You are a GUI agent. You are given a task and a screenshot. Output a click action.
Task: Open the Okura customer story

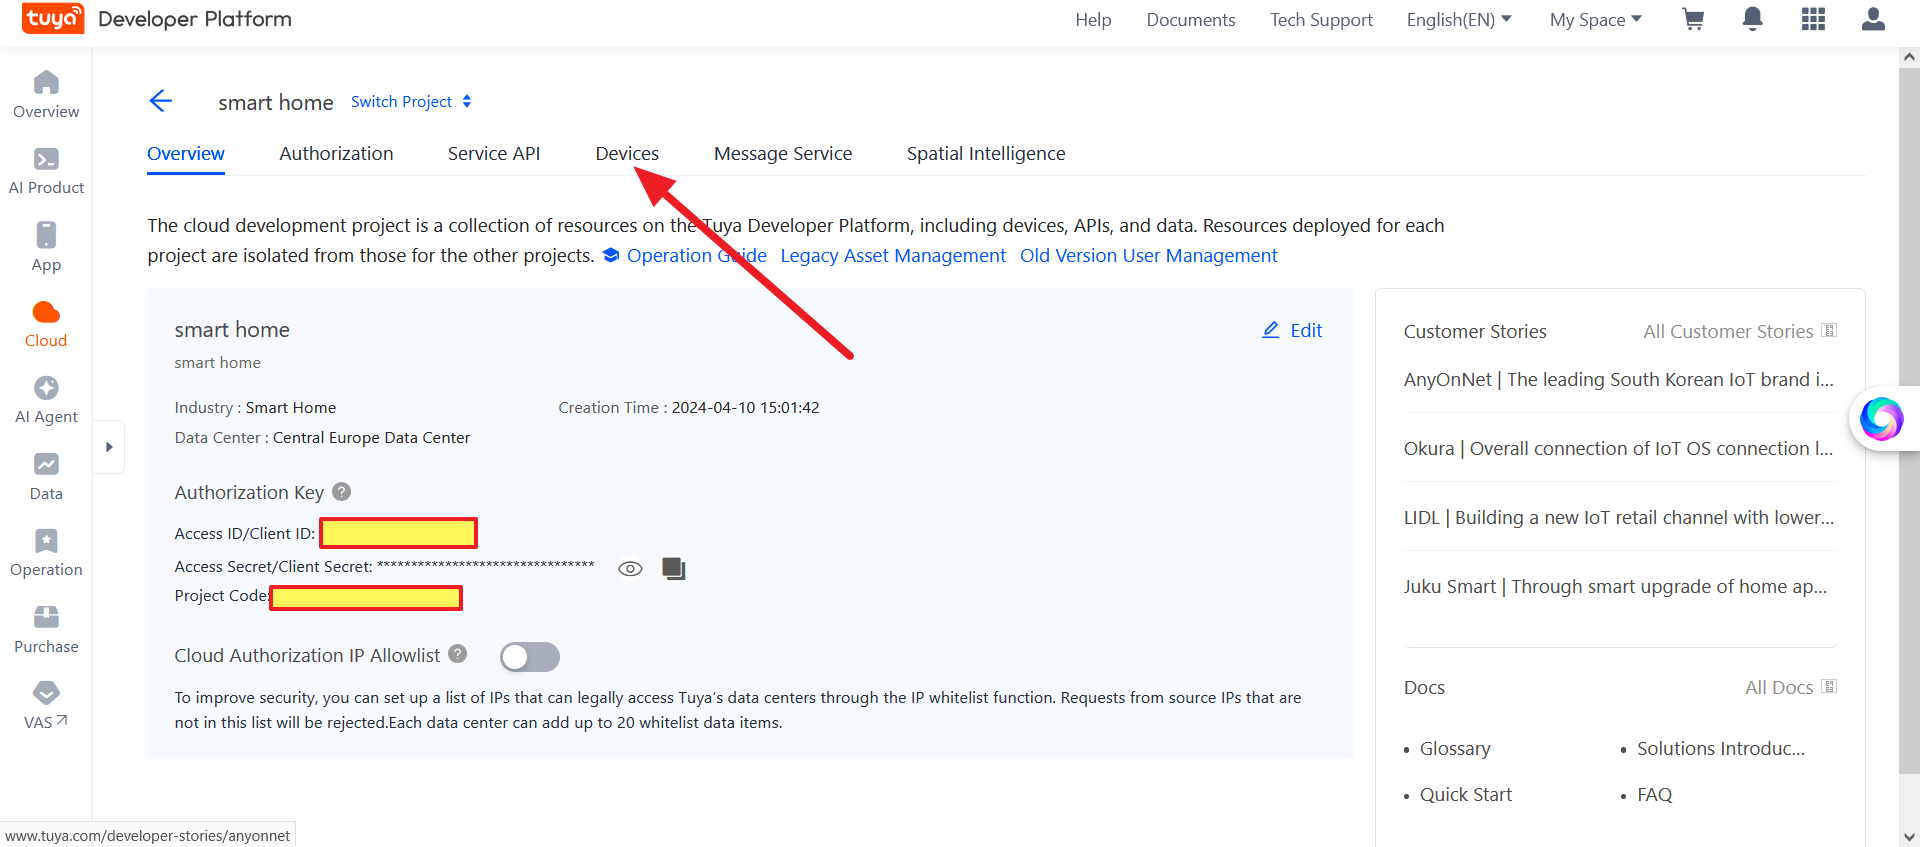[x=1619, y=449]
